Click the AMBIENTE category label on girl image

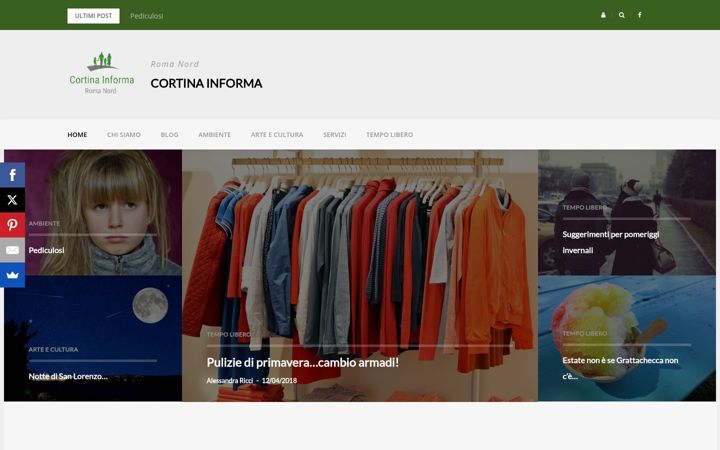tap(44, 224)
